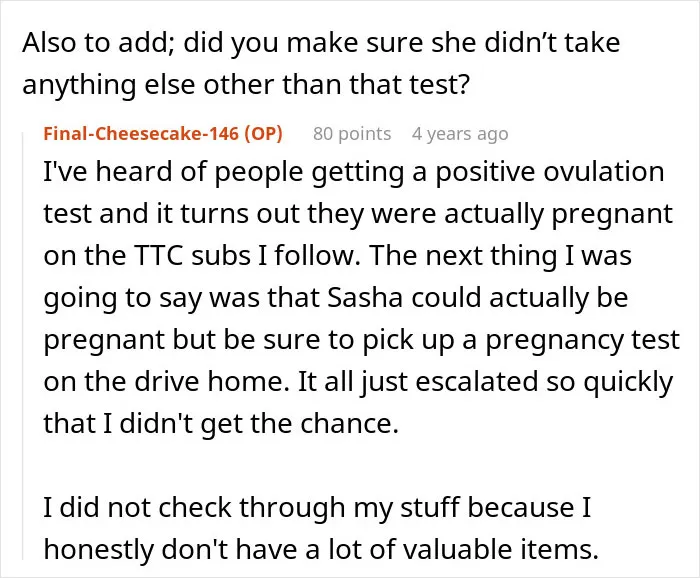
Task: Open Final-Cheesecake-146 user profile link
Action: tap(142, 133)
